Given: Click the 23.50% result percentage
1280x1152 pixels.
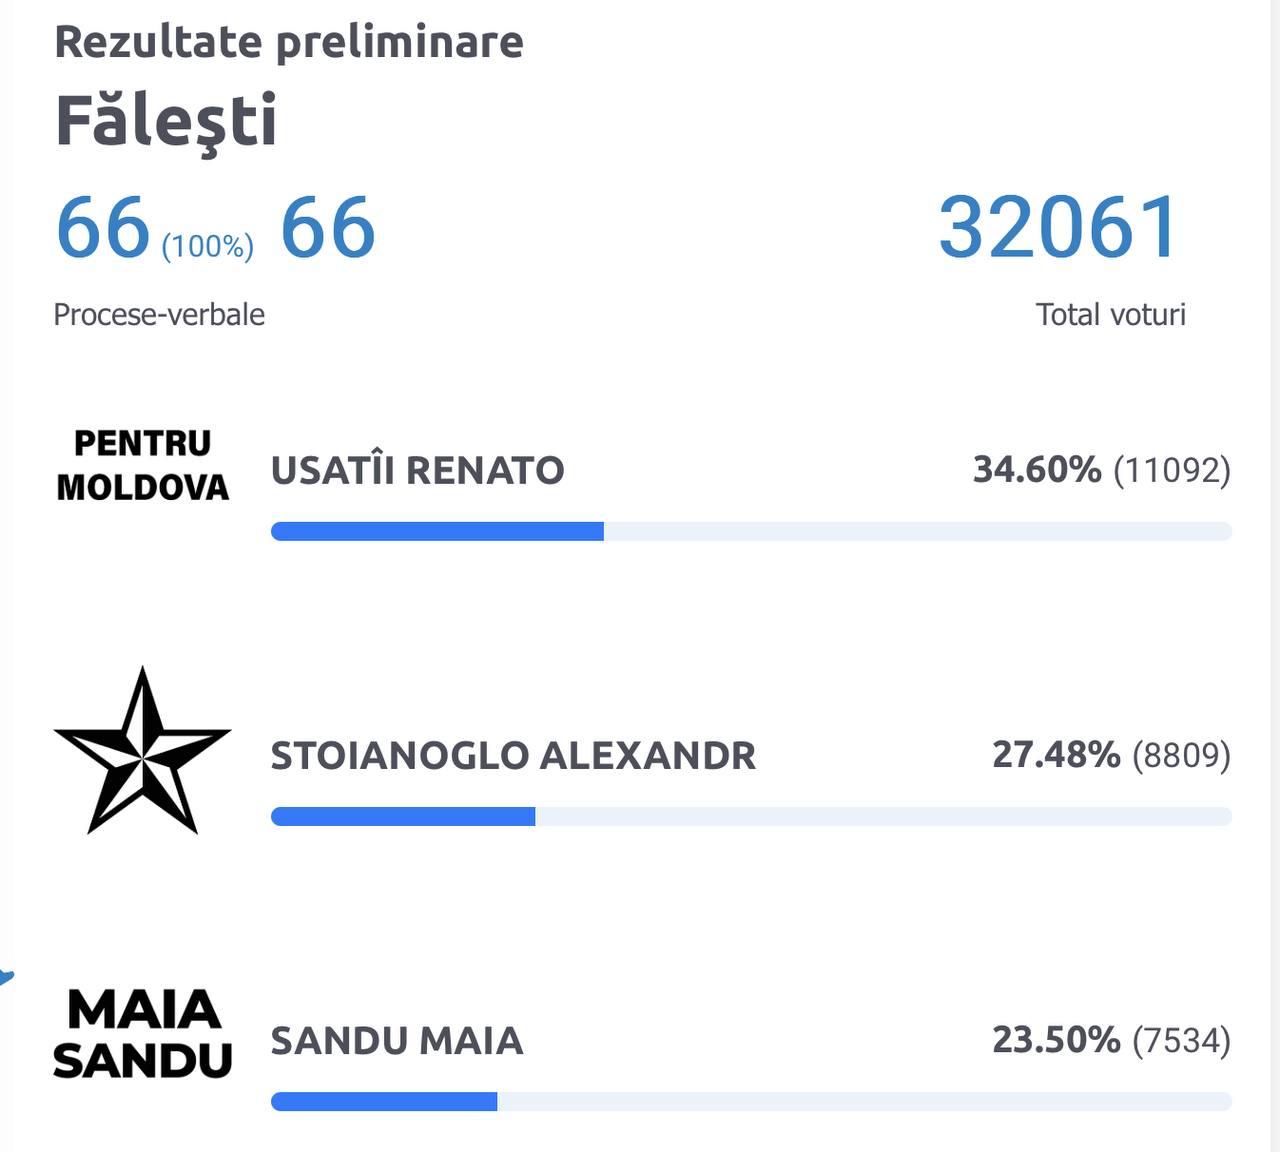Looking at the screenshot, I should point(1056,1040).
